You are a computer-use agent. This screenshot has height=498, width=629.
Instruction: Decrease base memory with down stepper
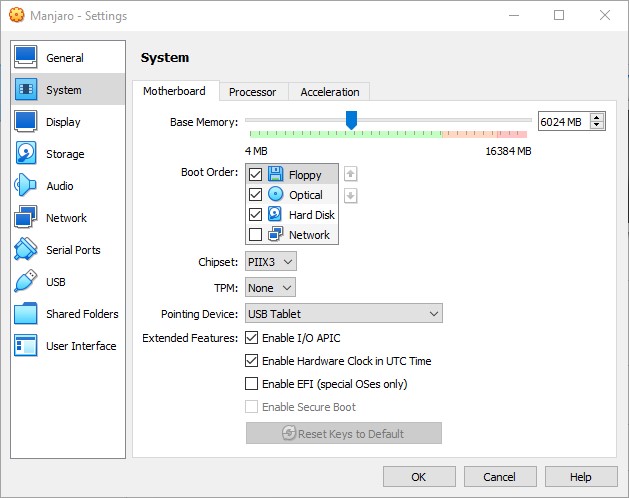pyautogui.click(x=597, y=125)
